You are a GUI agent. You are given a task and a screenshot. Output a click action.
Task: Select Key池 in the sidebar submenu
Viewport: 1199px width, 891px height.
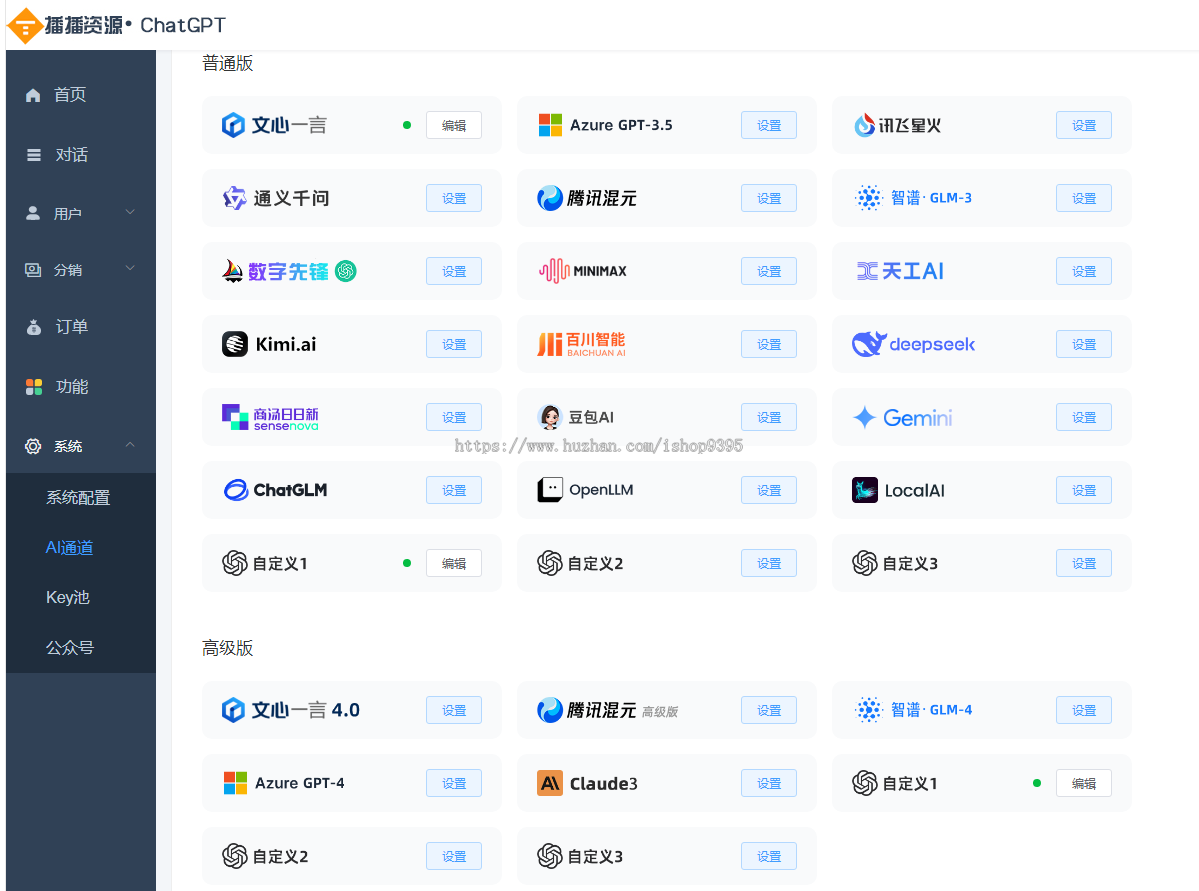(68, 597)
